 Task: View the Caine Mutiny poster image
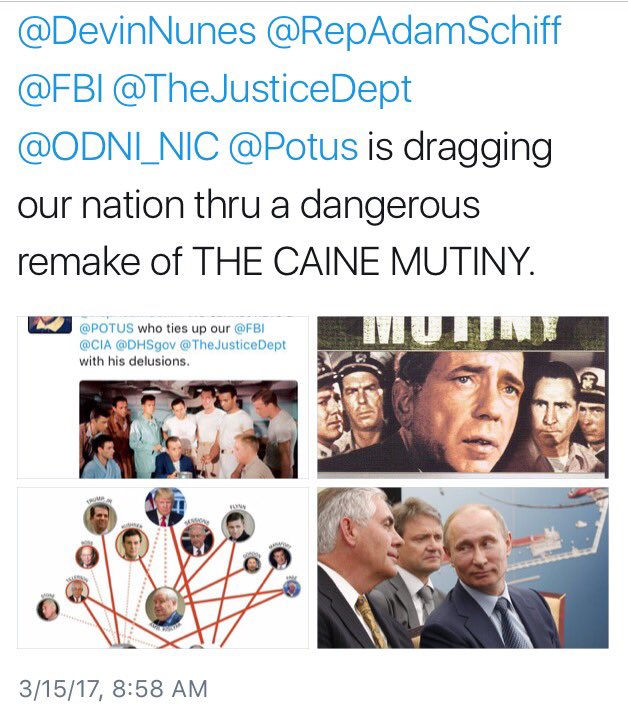click(x=462, y=397)
